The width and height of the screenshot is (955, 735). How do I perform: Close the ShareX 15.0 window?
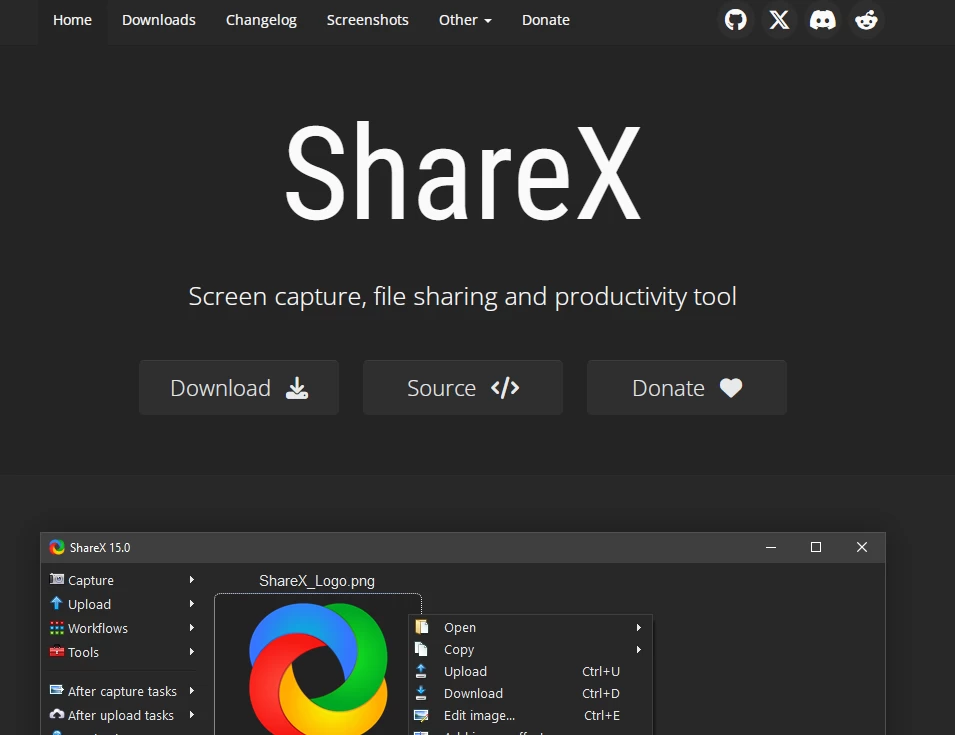(862, 547)
